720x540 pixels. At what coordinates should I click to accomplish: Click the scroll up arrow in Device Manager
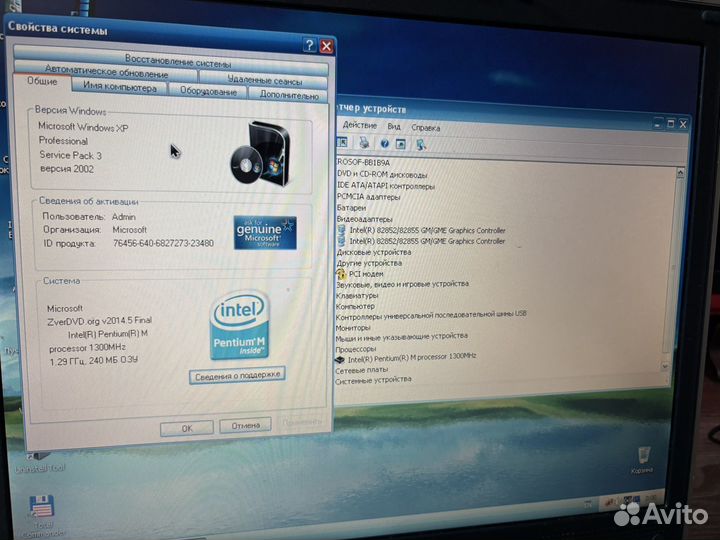[681, 173]
